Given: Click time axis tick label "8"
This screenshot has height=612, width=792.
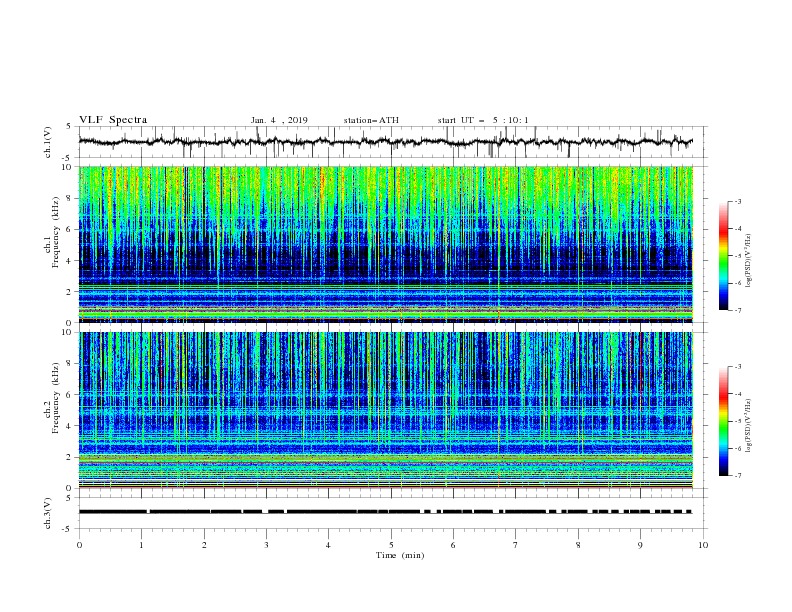Looking at the screenshot, I should click(x=578, y=545).
